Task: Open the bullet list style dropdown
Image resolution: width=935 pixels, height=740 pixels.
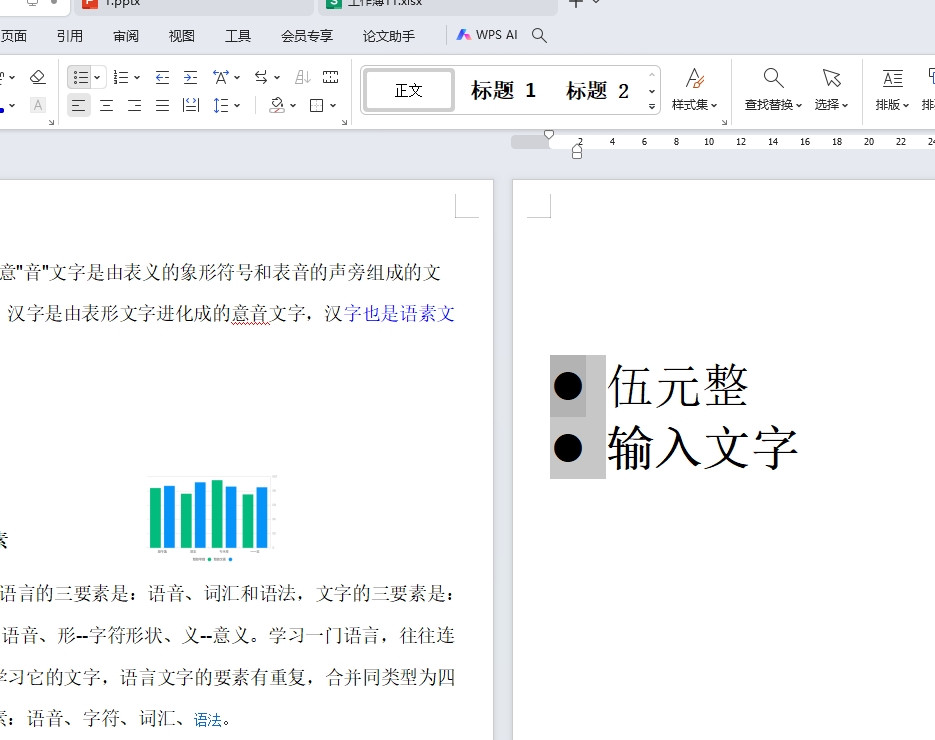Action: pos(97,77)
